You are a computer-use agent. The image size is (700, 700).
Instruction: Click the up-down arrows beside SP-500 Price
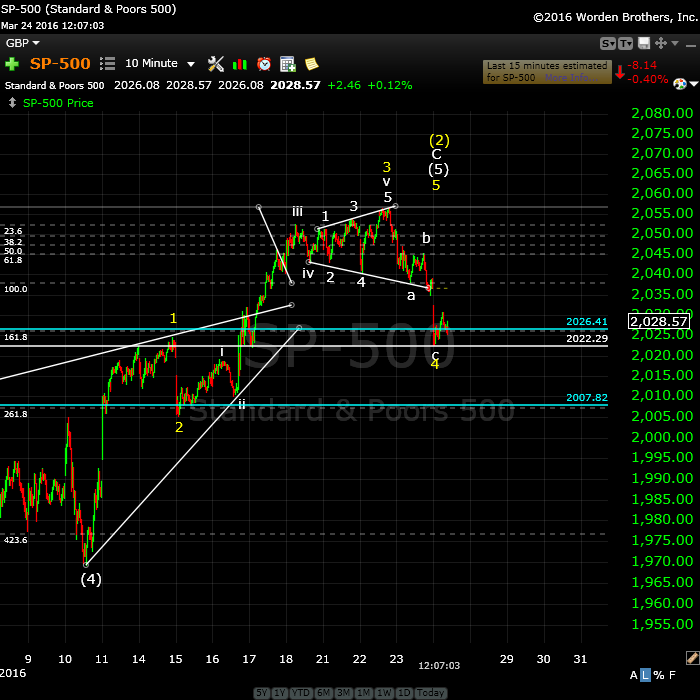tap(12, 103)
